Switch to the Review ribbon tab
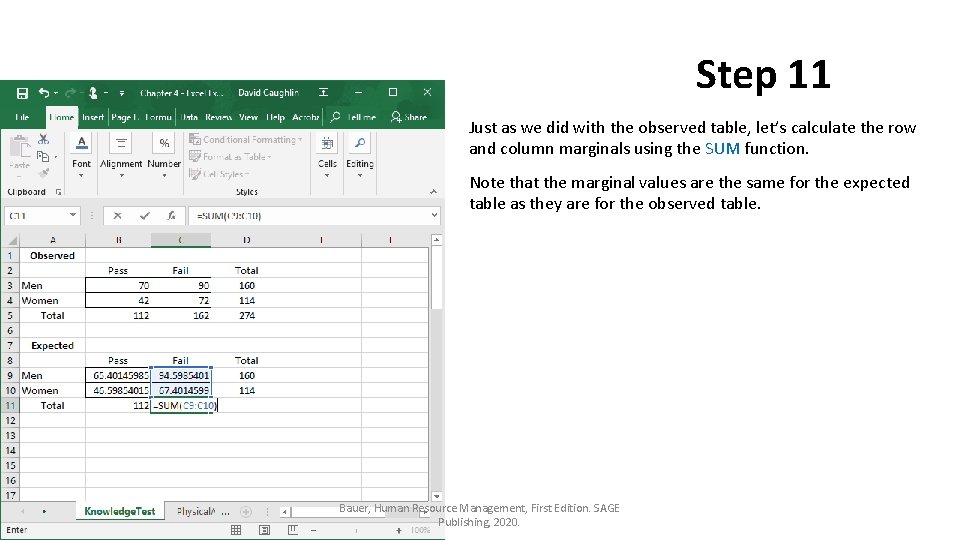Viewport: 960px width, 540px height. click(x=218, y=117)
